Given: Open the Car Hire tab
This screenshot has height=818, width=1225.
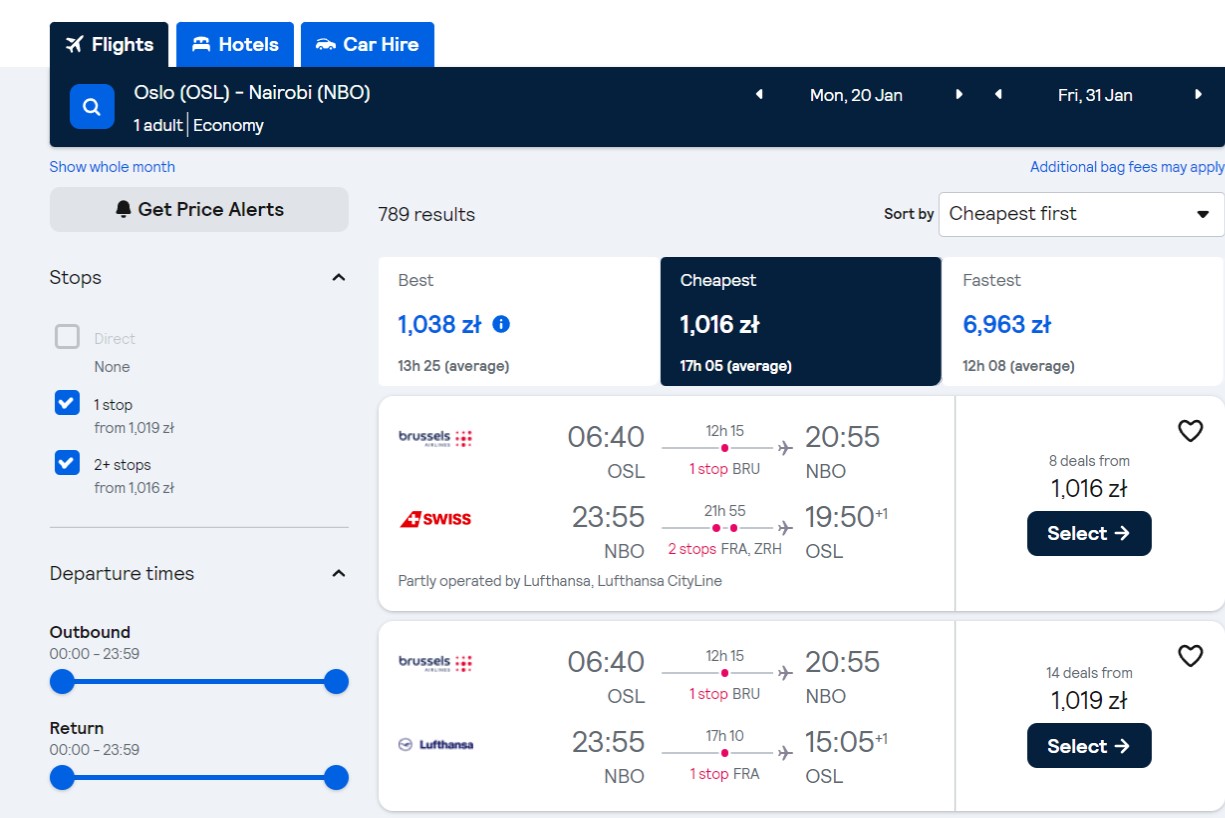Looking at the screenshot, I should tap(367, 44).
